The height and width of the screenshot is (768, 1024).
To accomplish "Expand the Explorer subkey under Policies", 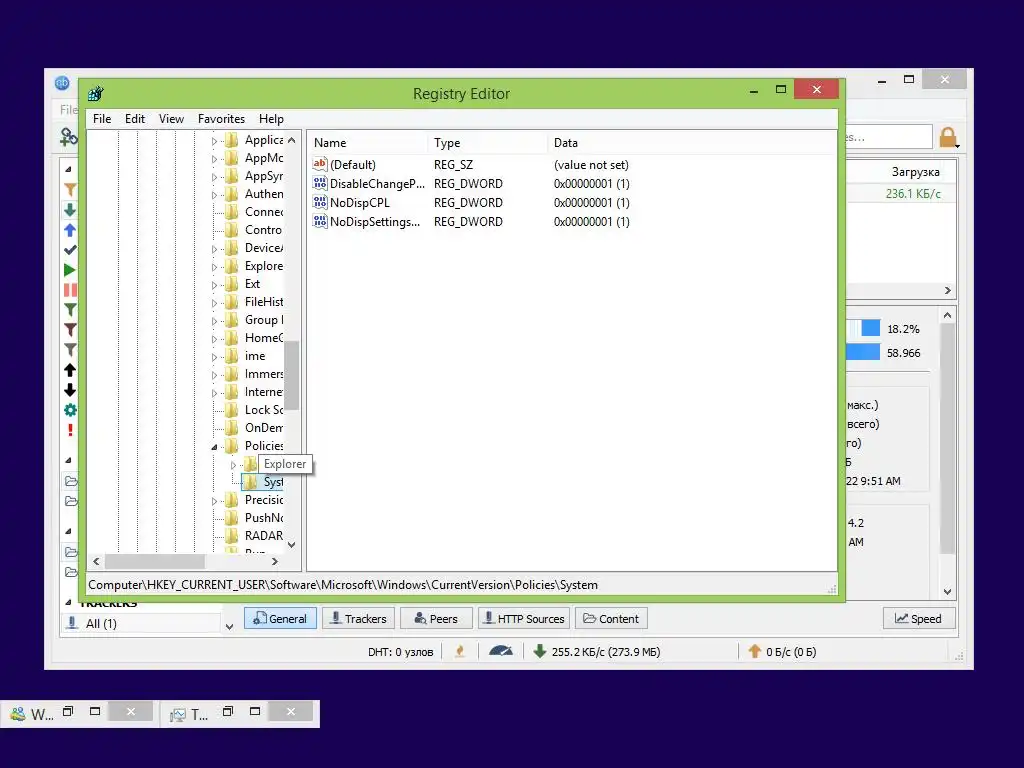I will coord(233,465).
